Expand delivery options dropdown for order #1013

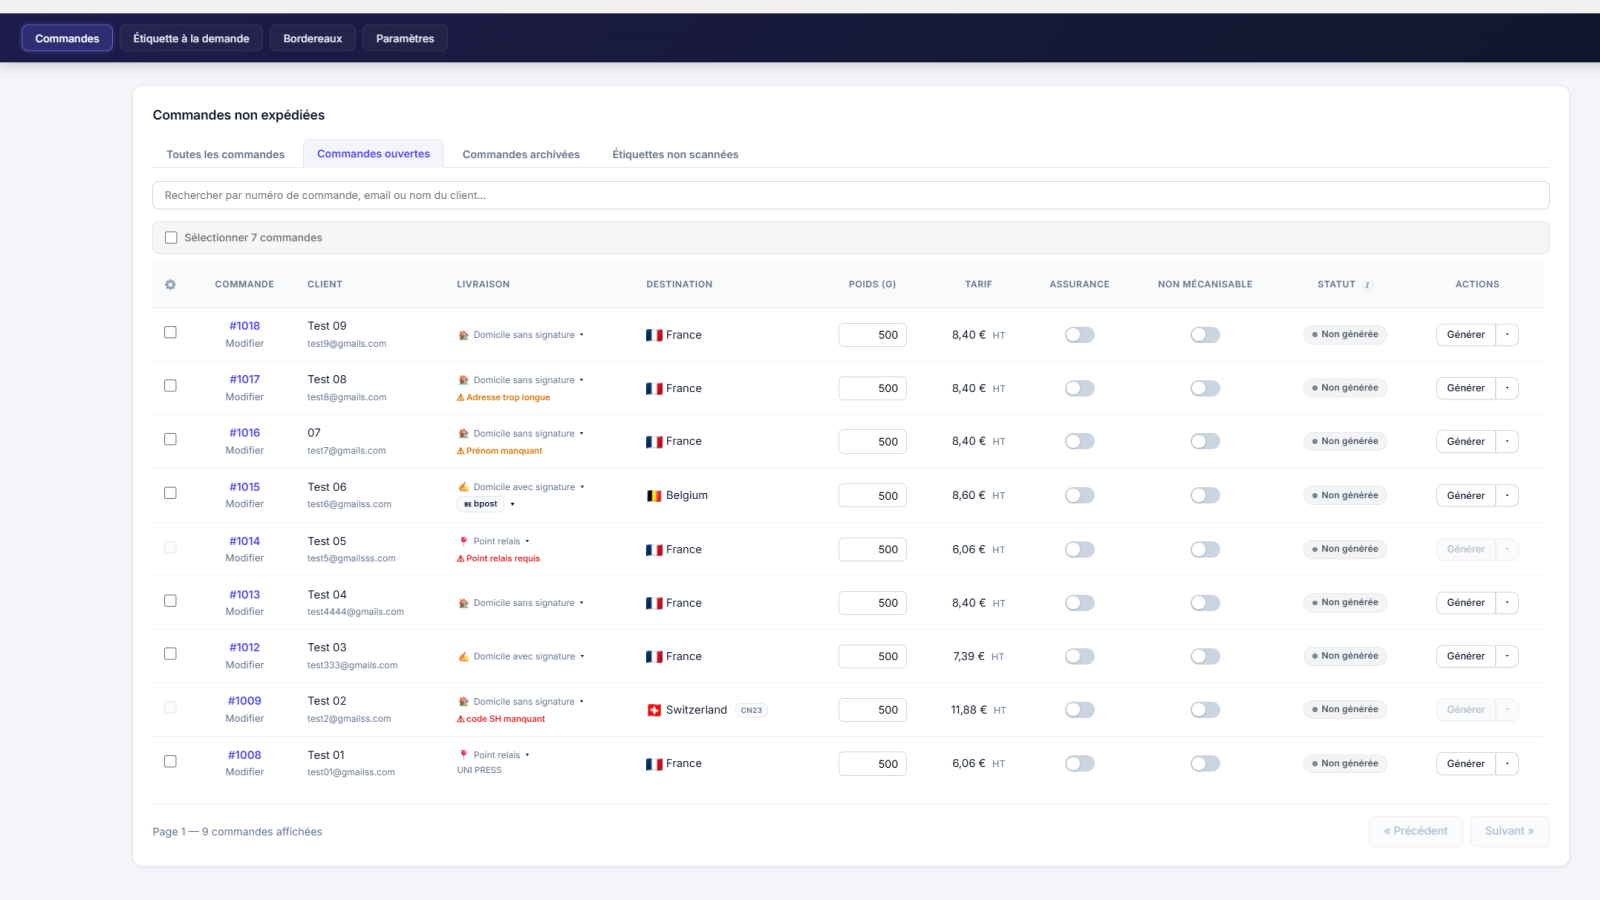coord(582,603)
